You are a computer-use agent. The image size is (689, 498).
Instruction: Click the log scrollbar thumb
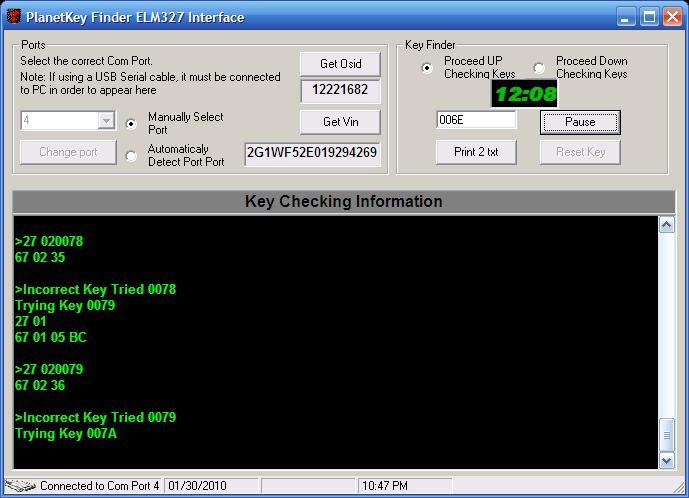click(667, 435)
